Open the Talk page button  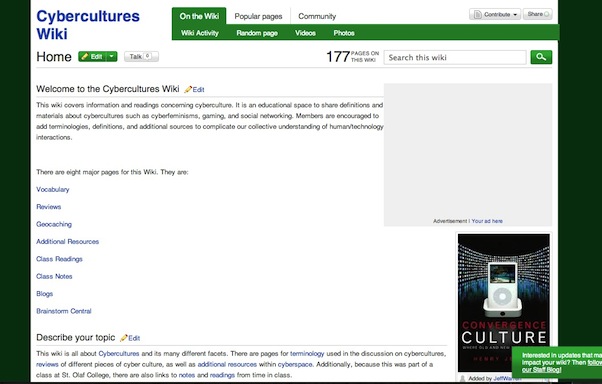coord(141,56)
